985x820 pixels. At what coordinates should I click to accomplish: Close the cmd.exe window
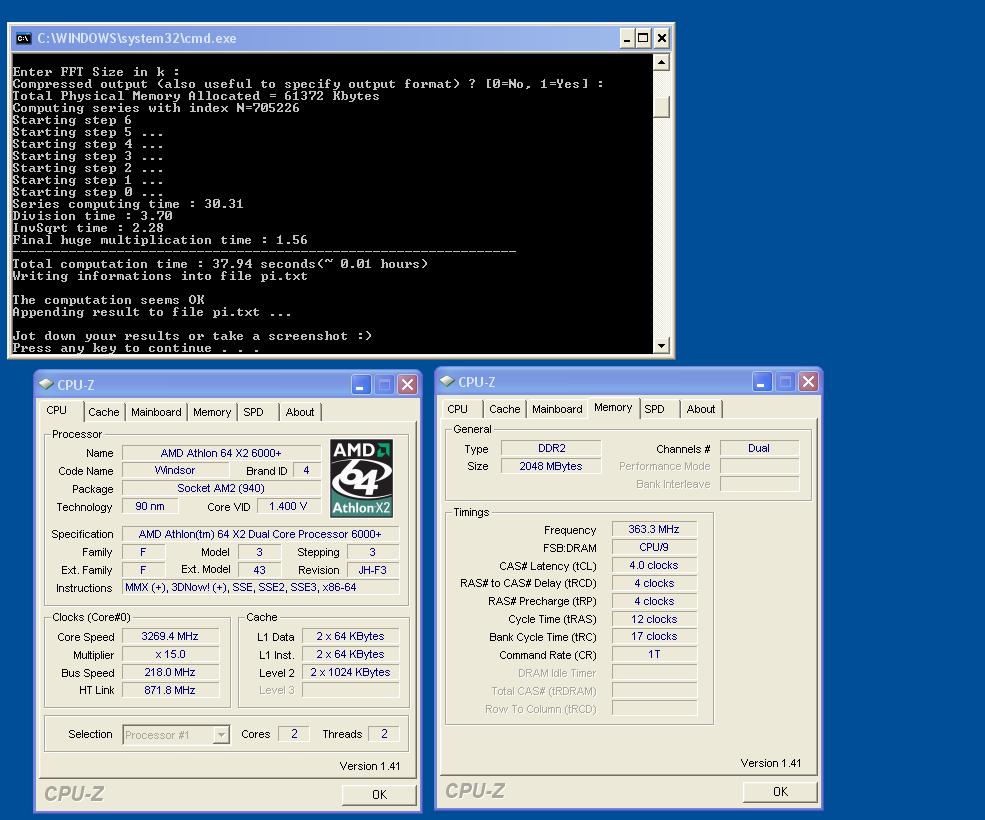pos(661,39)
